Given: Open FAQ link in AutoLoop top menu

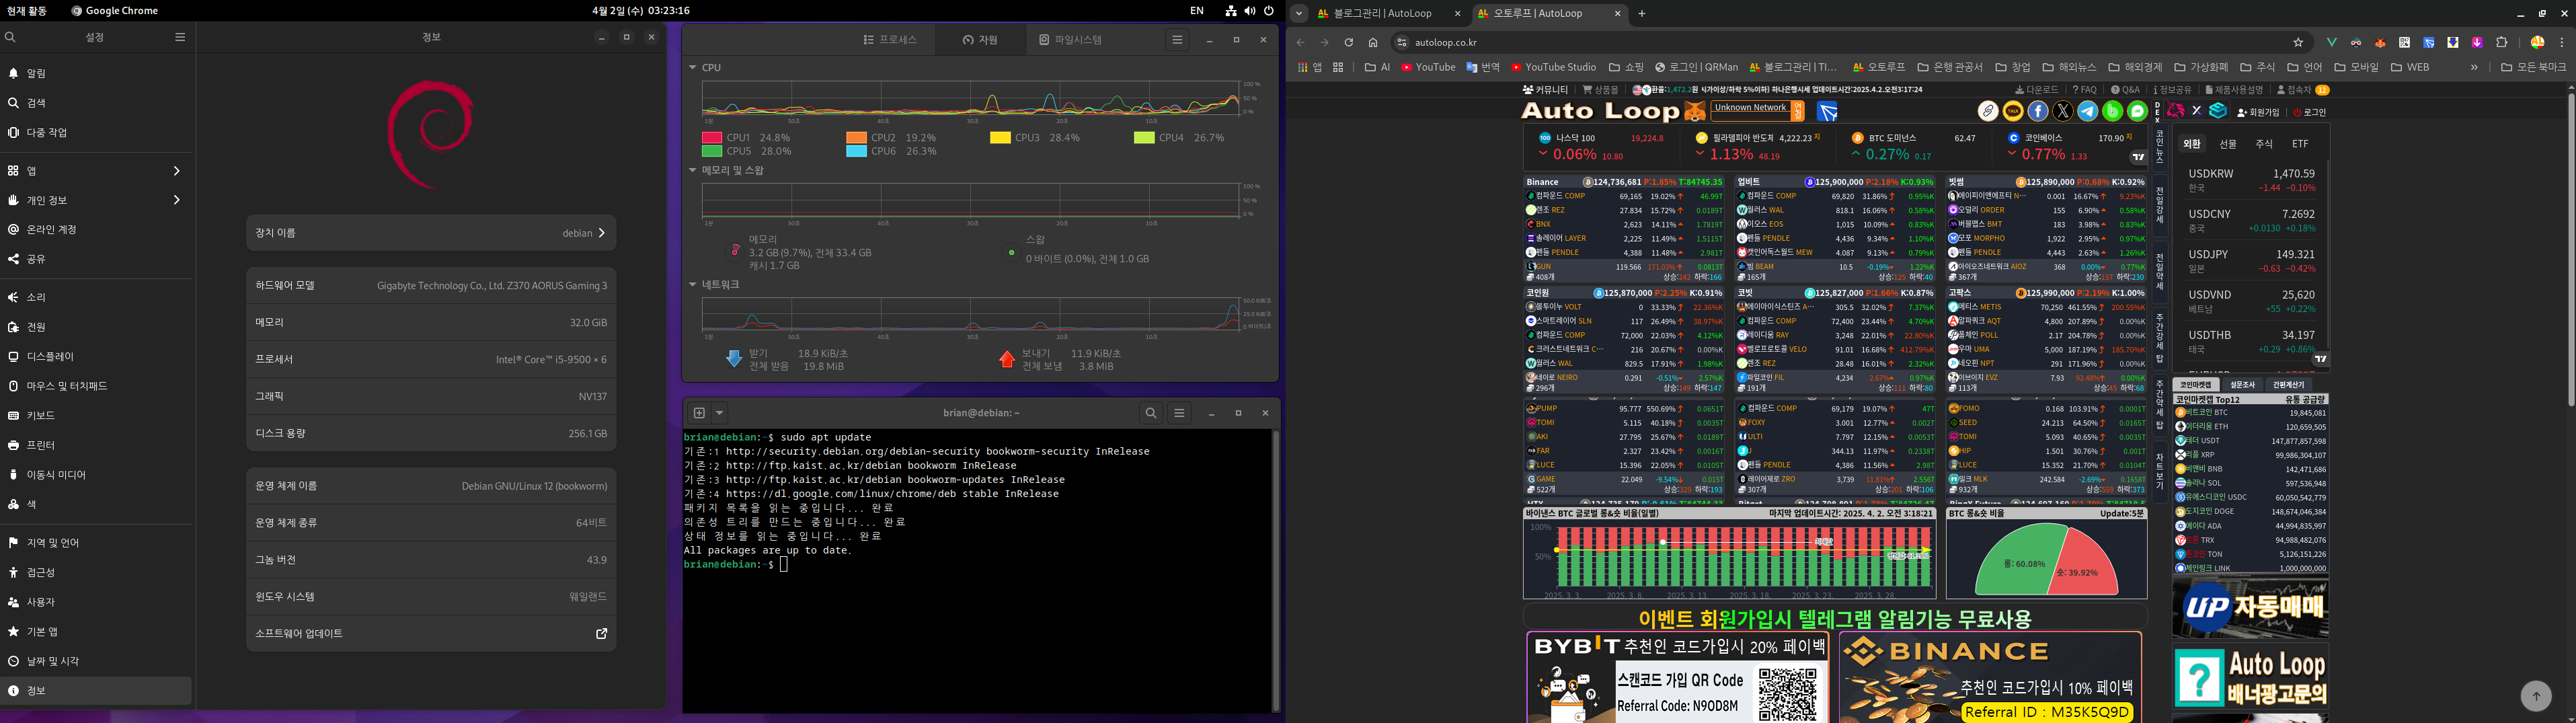Looking at the screenshot, I should point(2085,90).
